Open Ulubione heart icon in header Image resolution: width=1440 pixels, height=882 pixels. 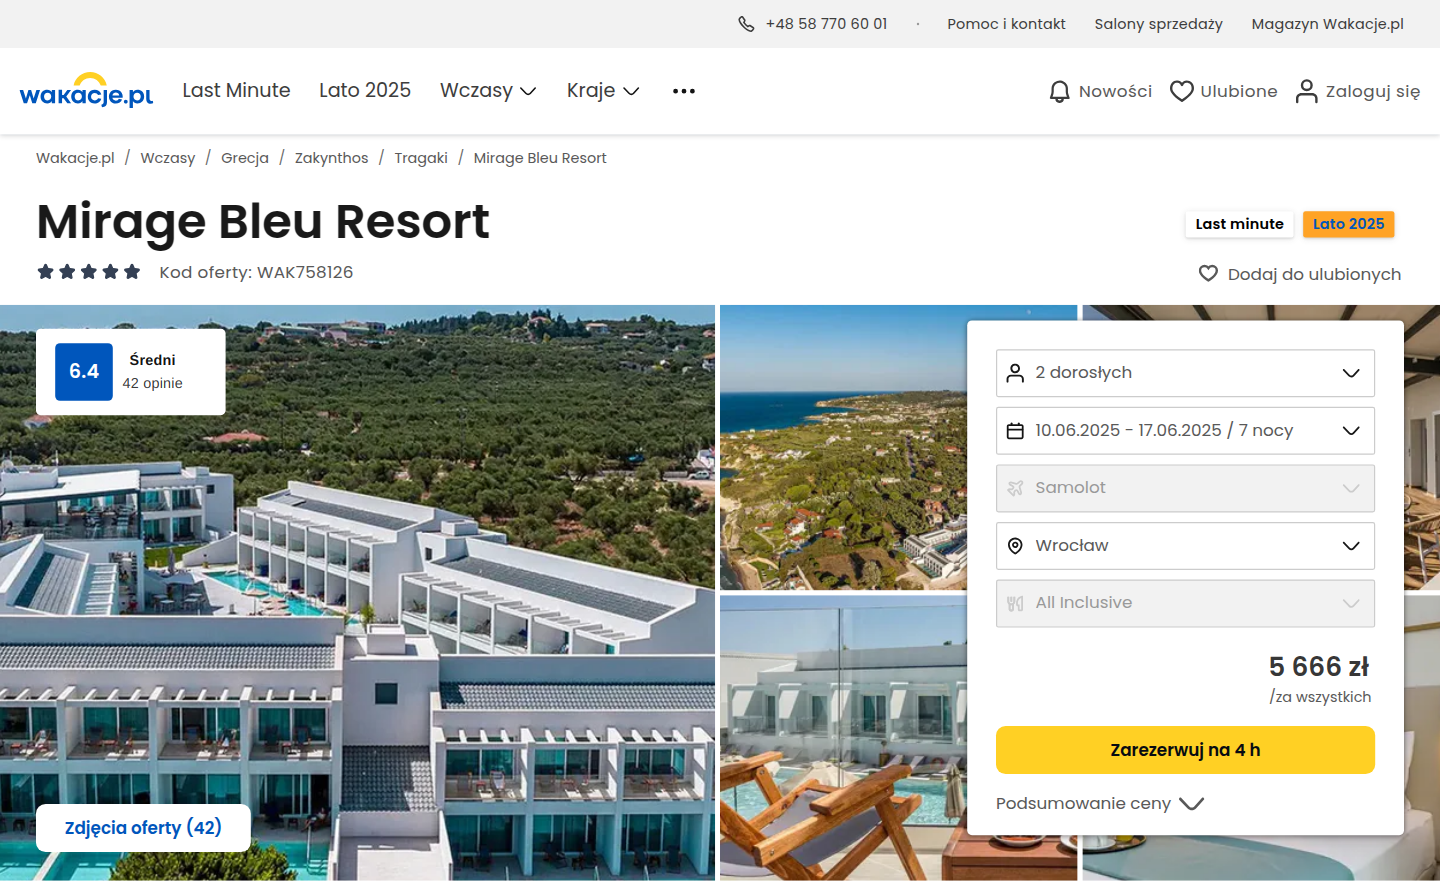pos(1182,91)
